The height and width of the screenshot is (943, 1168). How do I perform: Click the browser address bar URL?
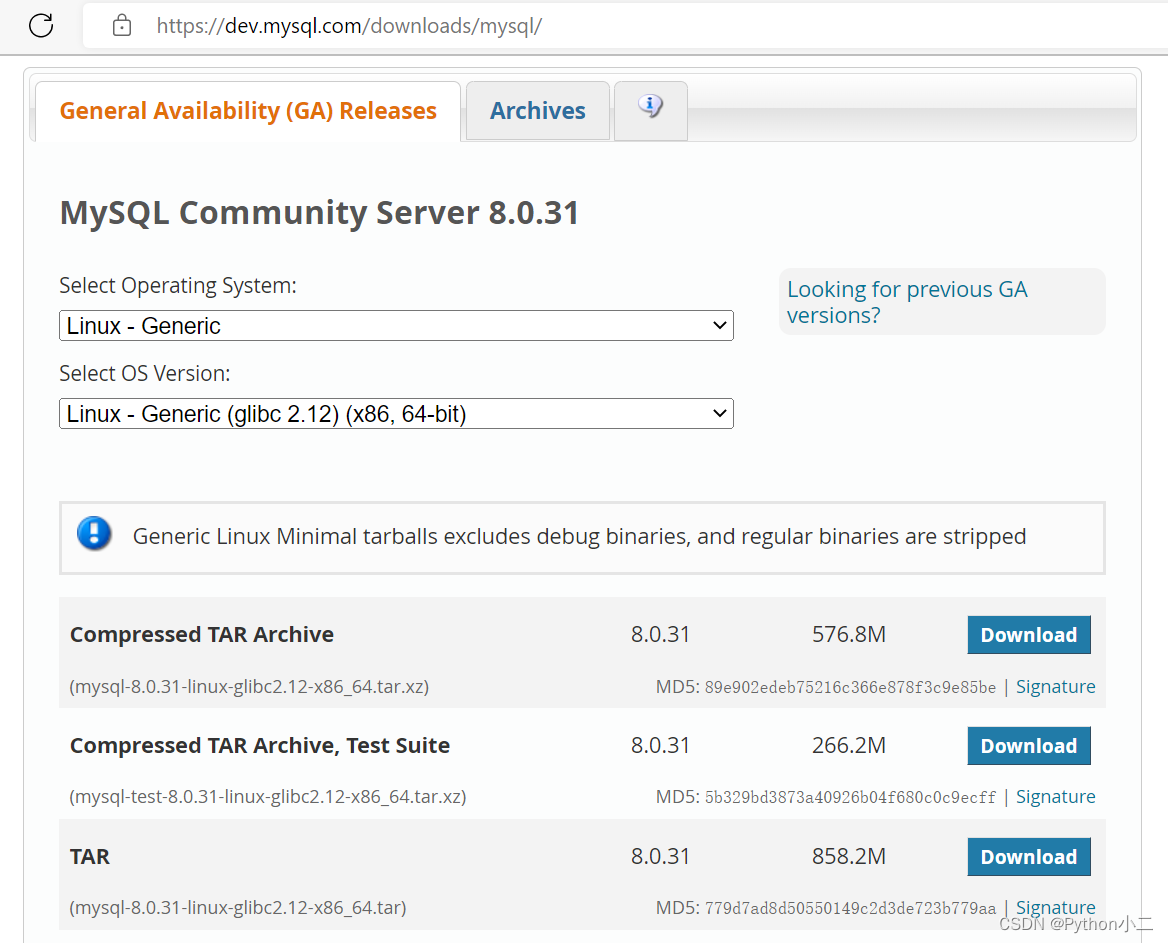(349, 26)
